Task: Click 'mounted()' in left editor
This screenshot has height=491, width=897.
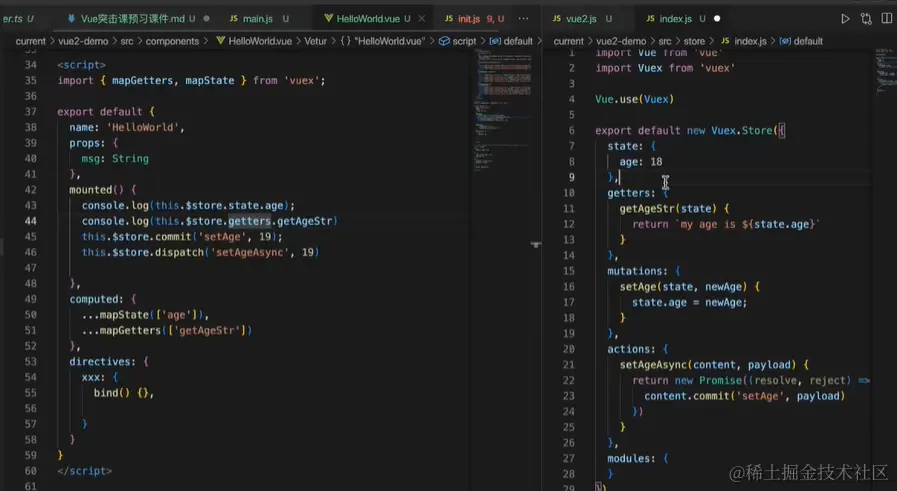Action: pyautogui.click(x=96, y=190)
